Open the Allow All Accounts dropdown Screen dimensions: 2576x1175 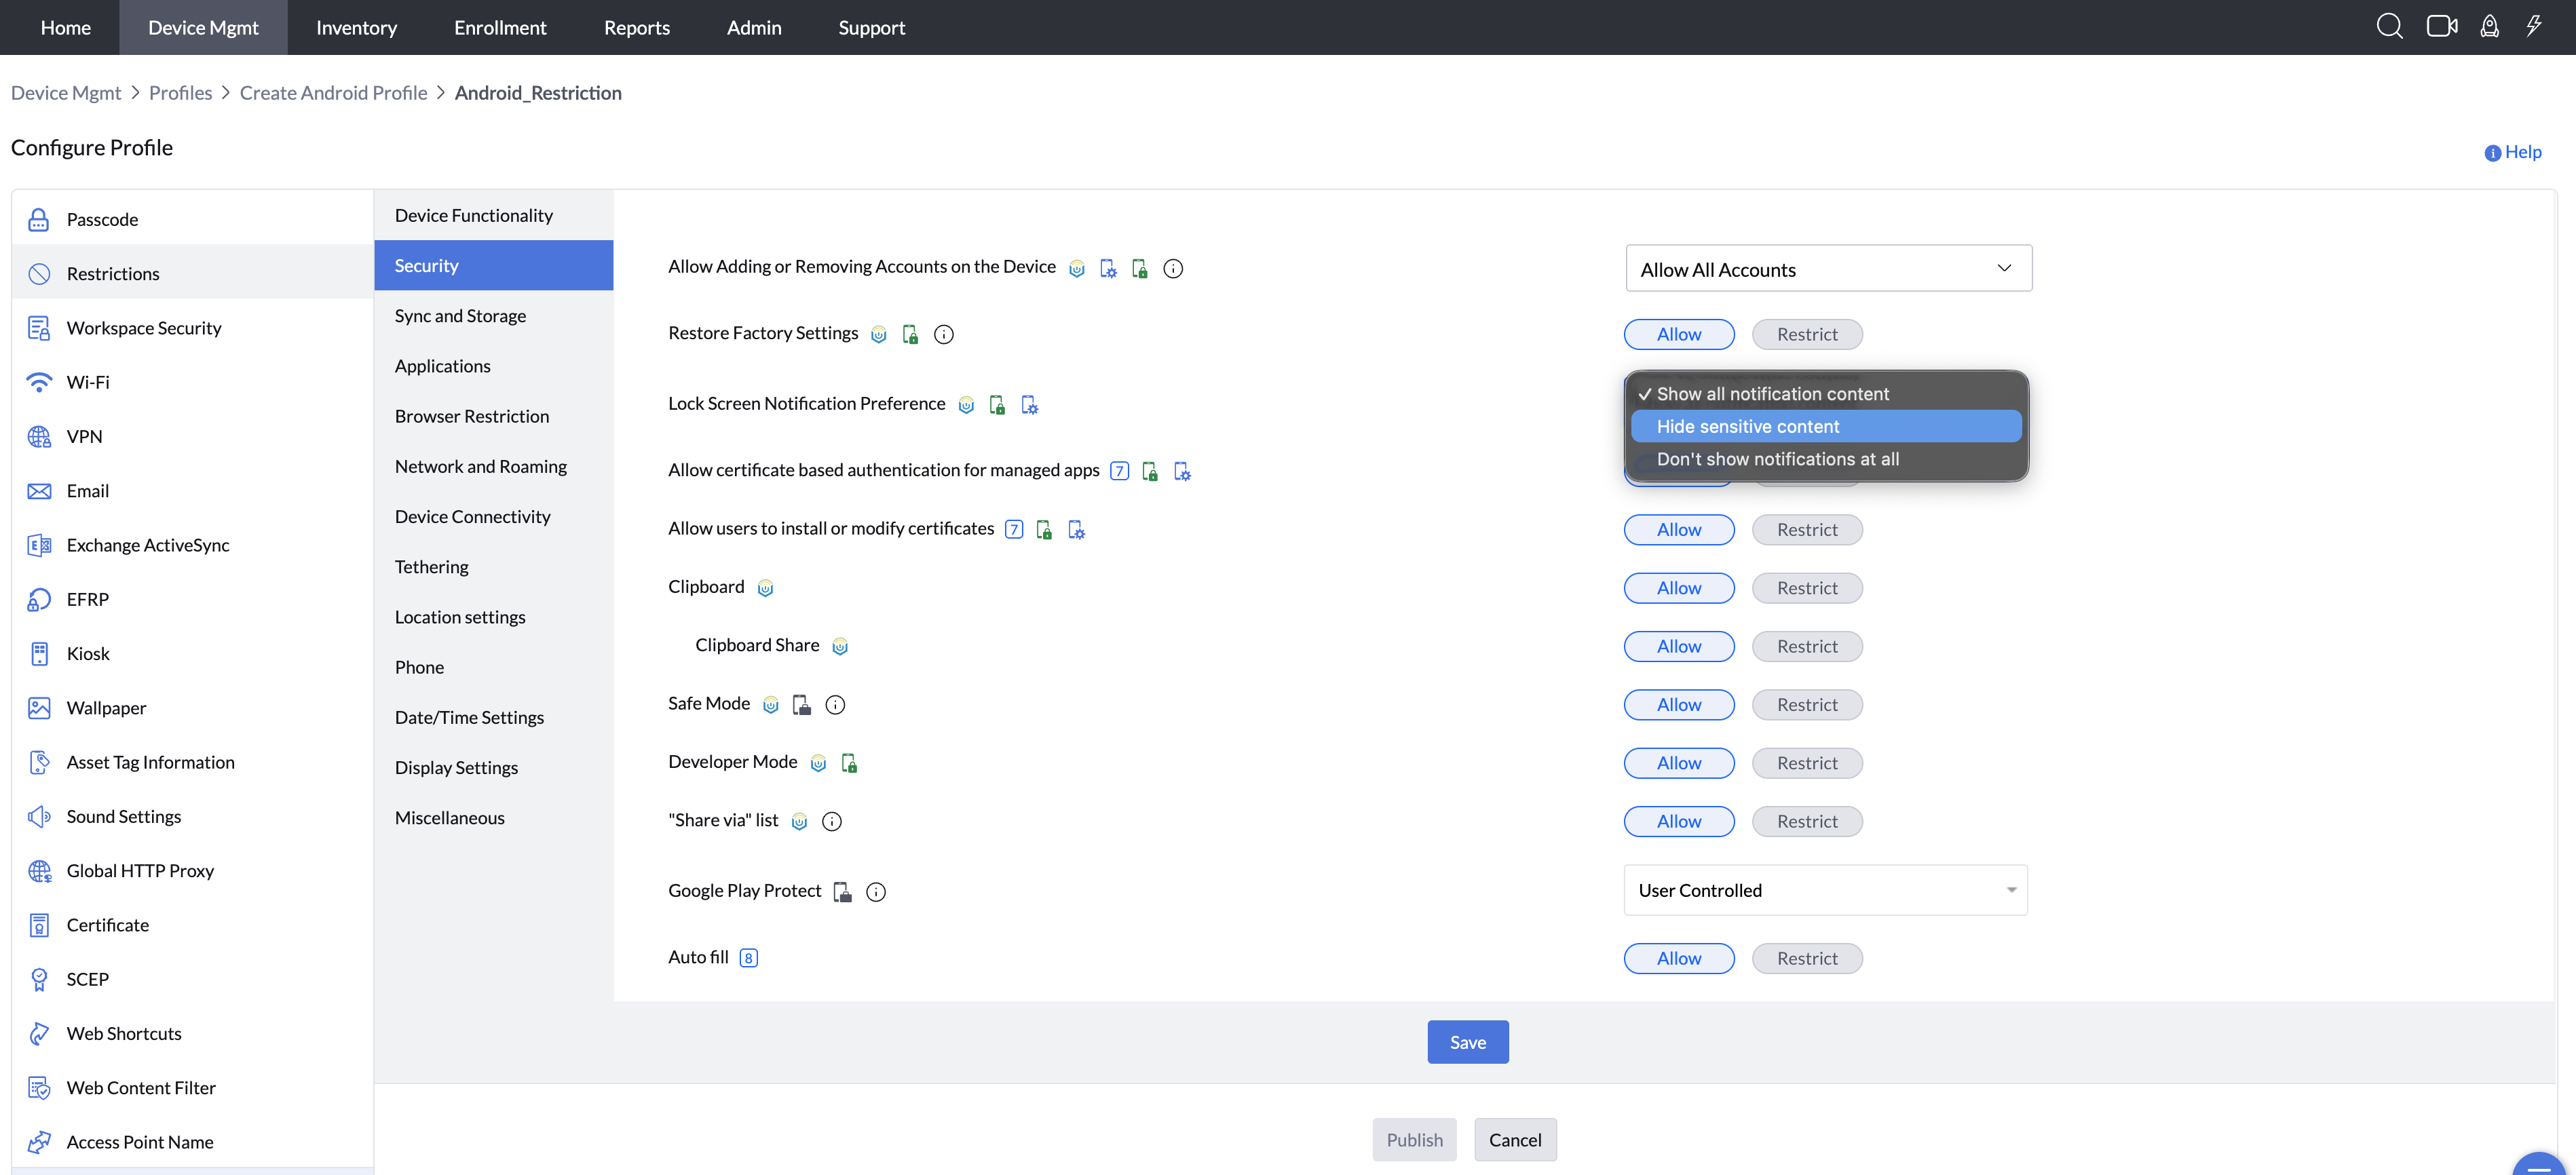pos(1828,269)
